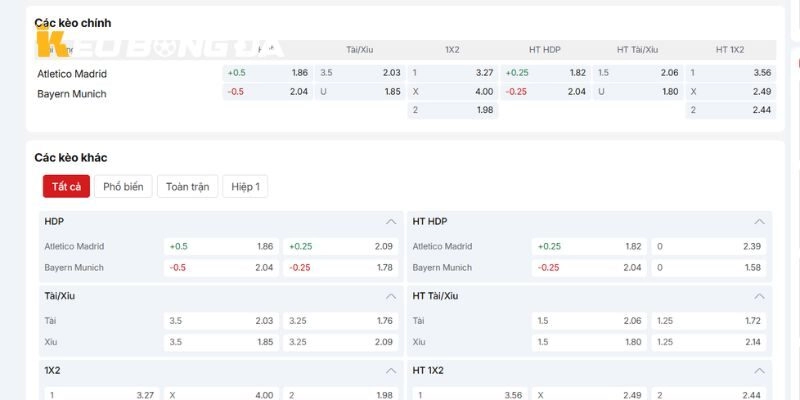
Task: Select HT HDP section Bayern -0.25 at 2.04
Action: tap(589, 268)
